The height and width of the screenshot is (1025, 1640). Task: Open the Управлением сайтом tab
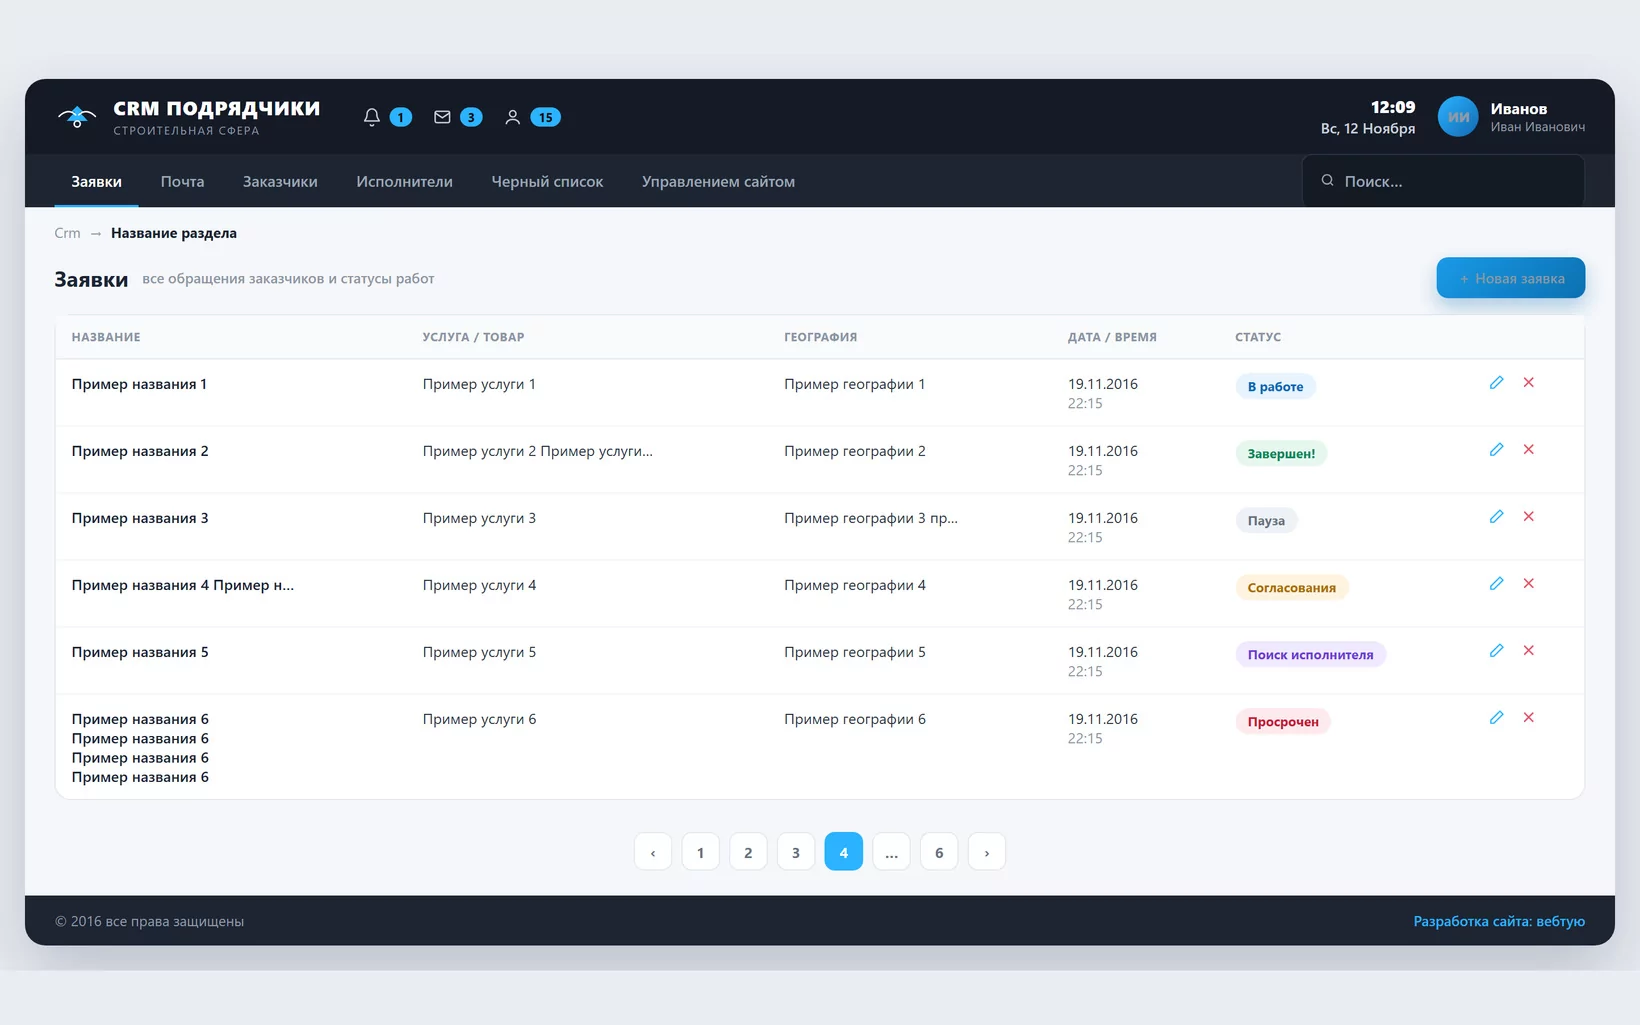(718, 181)
